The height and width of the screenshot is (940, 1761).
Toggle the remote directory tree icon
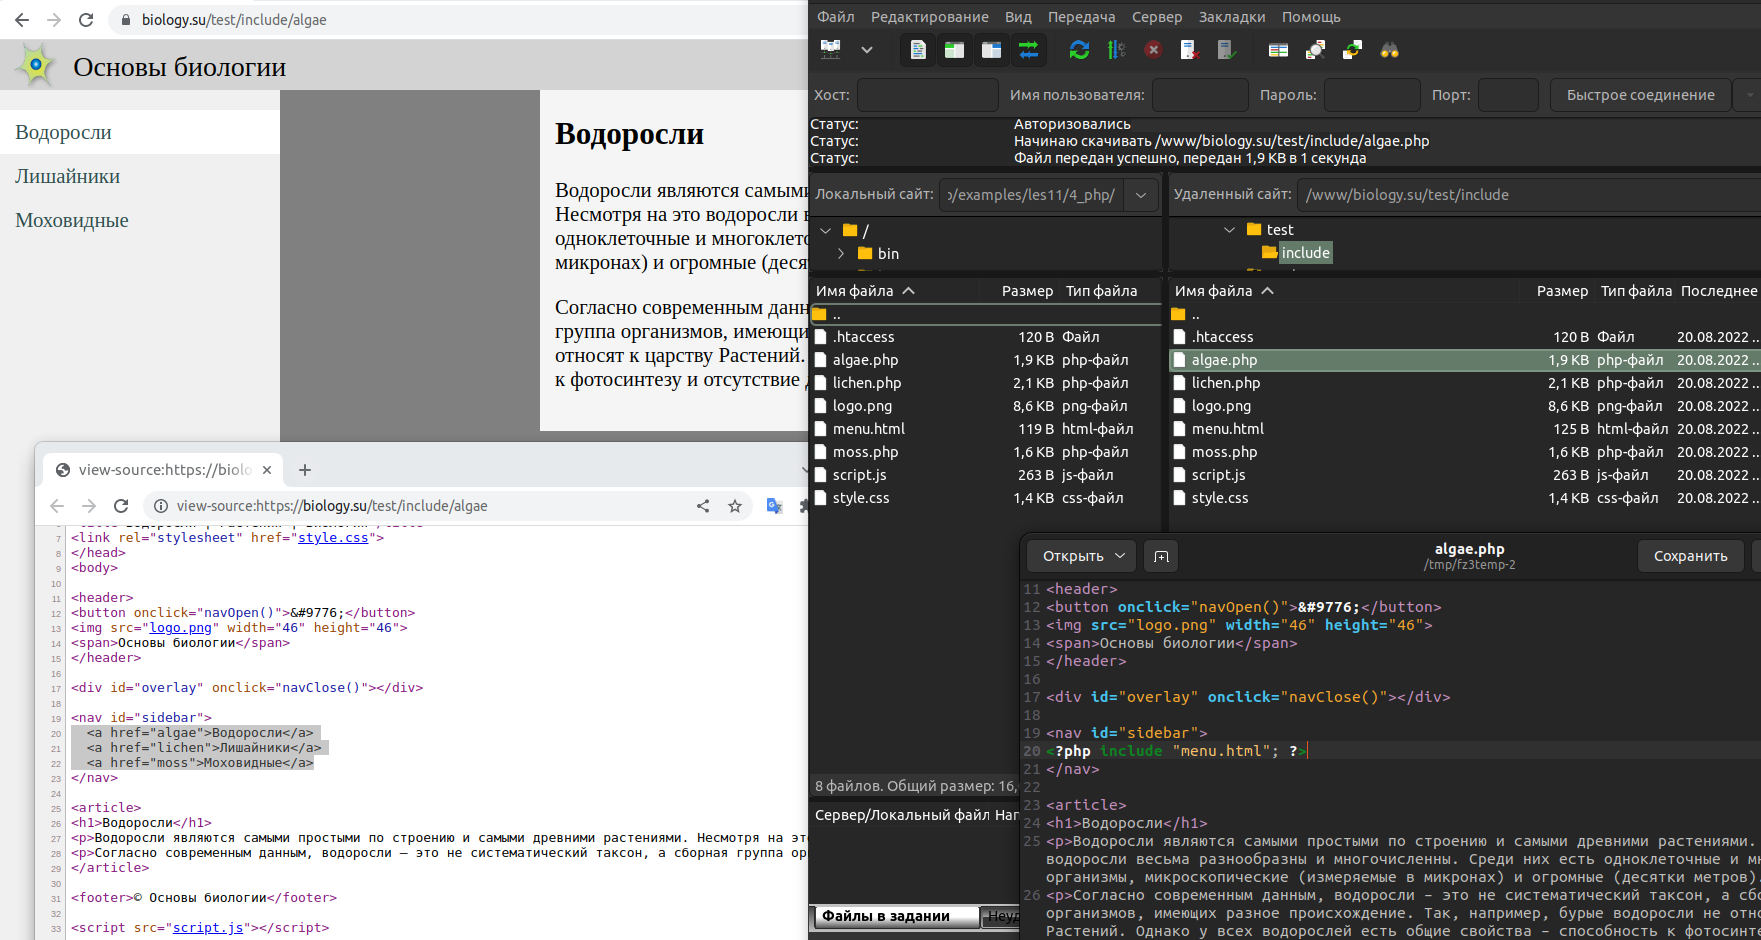pos(991,49)
